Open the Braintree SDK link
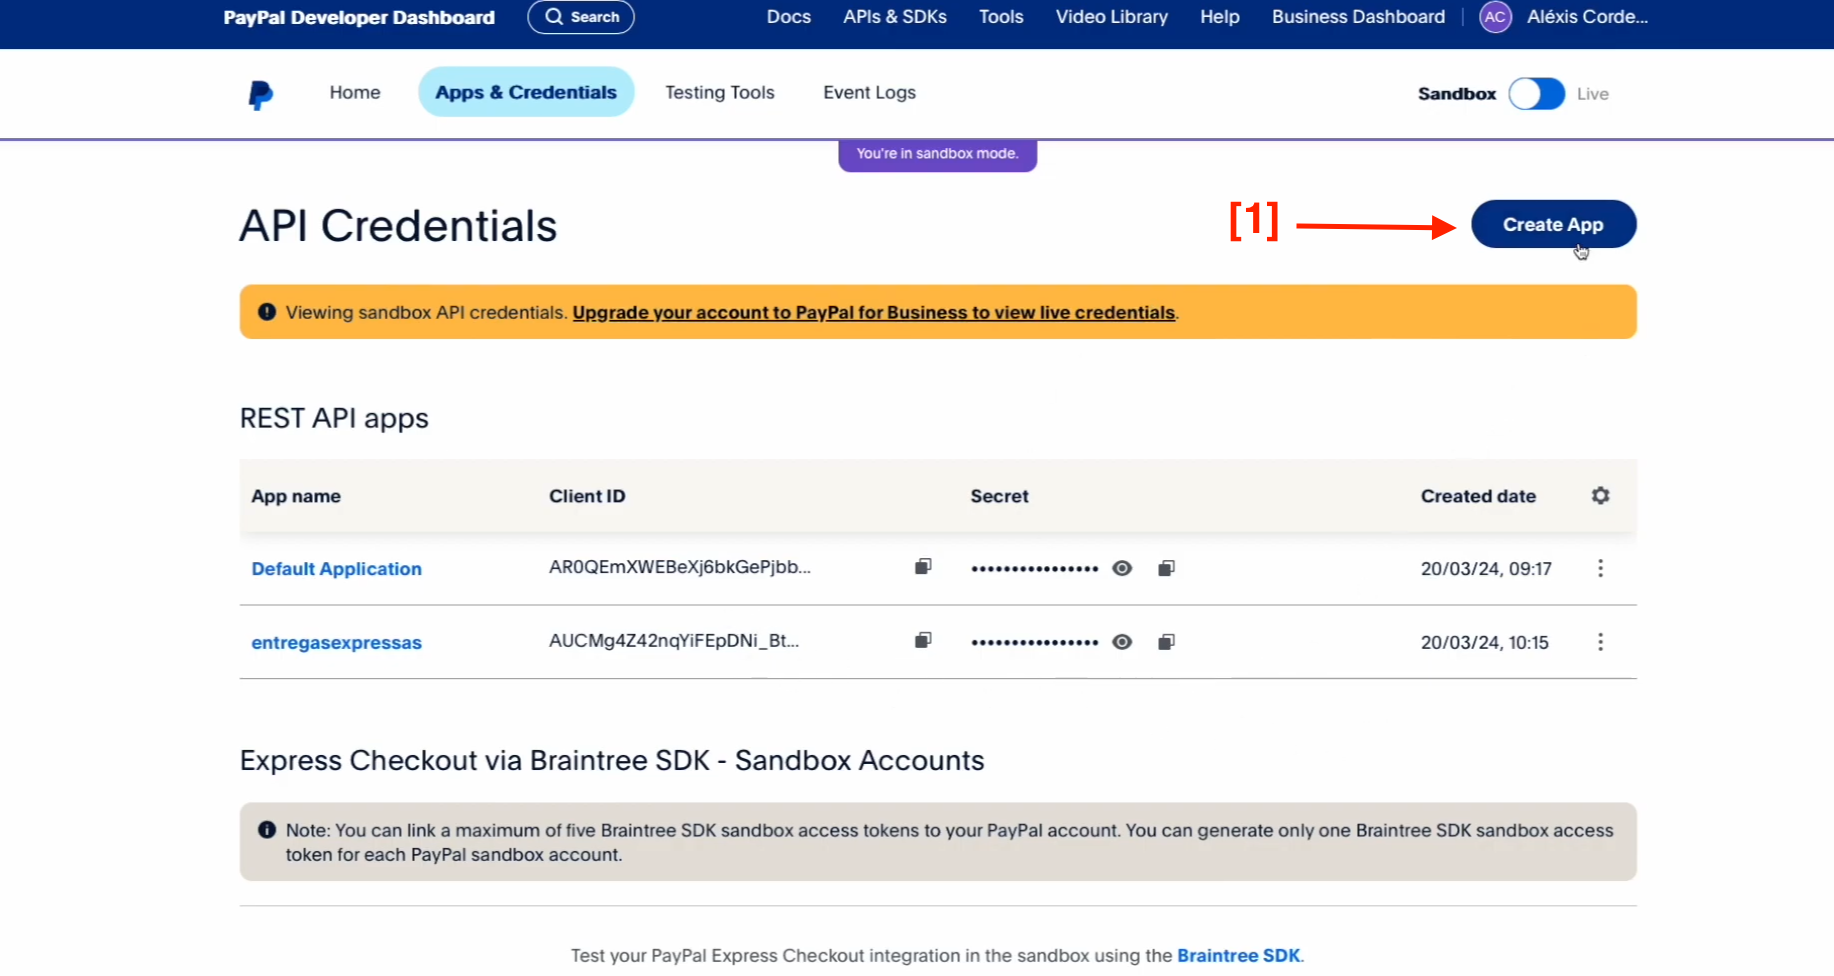Image resolution: width=1834 pixels, height=976 pixels. click(x=1238, y=955)
